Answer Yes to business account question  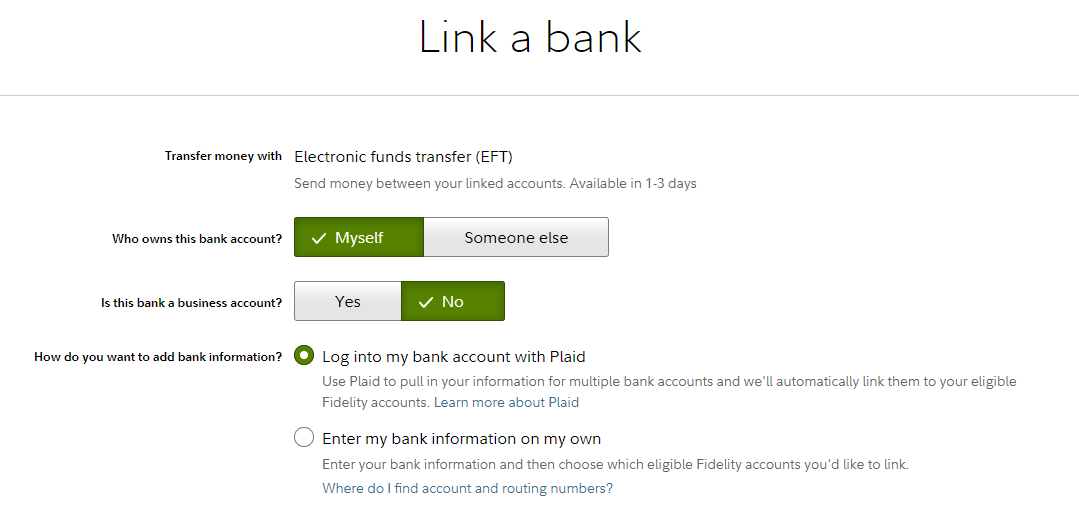point(347,301)
